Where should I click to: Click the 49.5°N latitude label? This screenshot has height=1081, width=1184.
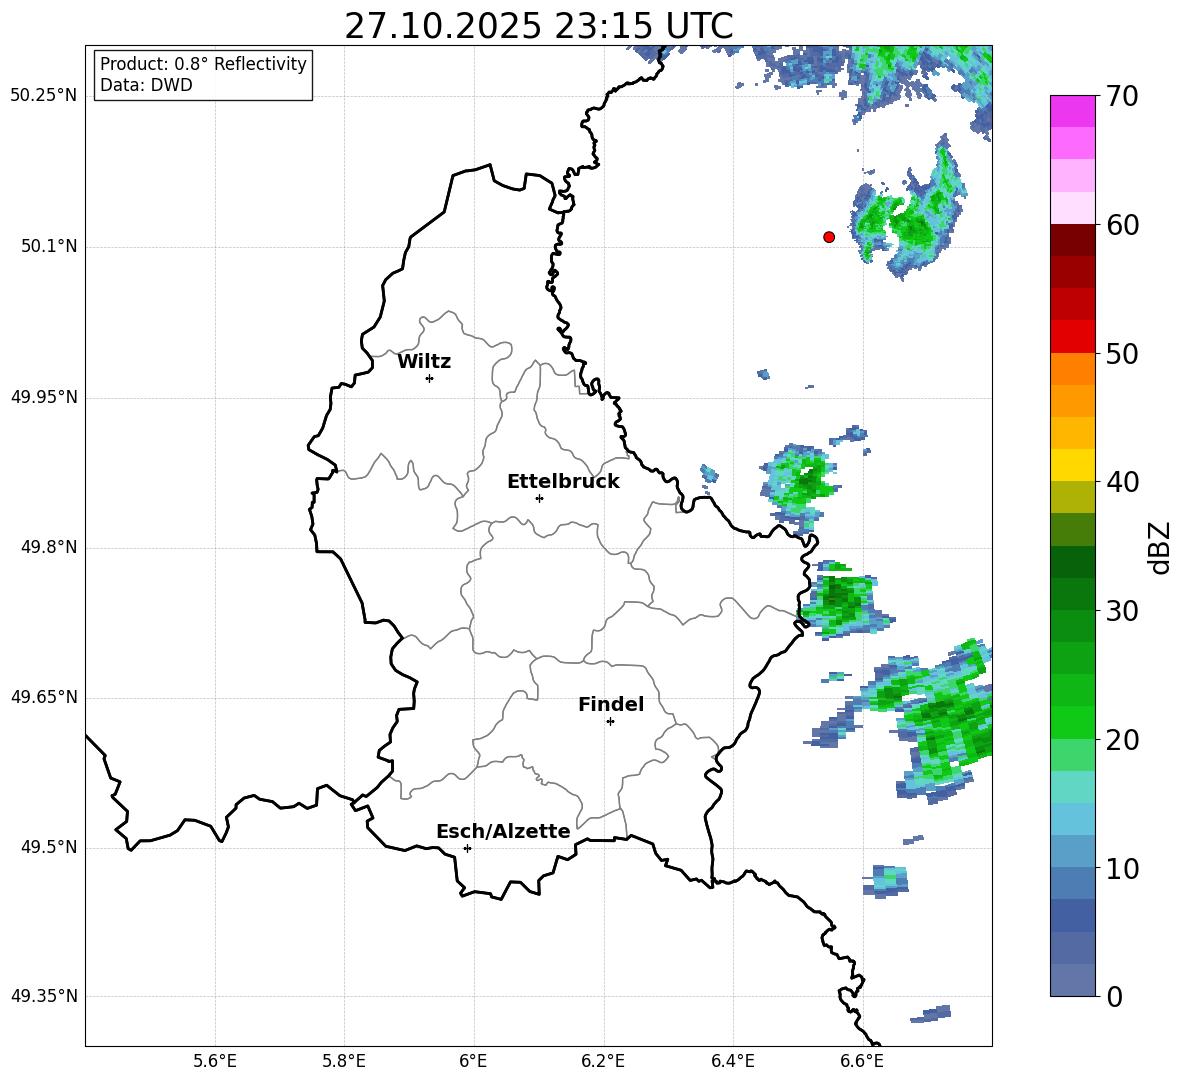pyautogui.click(x=49, y=847)
